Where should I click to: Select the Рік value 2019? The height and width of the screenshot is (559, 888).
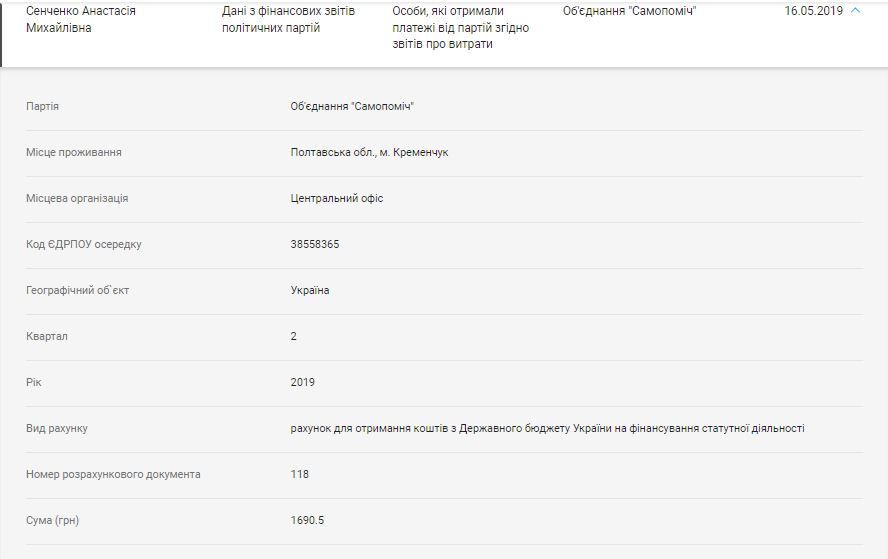pyautogui.click(x=302, y=382)
